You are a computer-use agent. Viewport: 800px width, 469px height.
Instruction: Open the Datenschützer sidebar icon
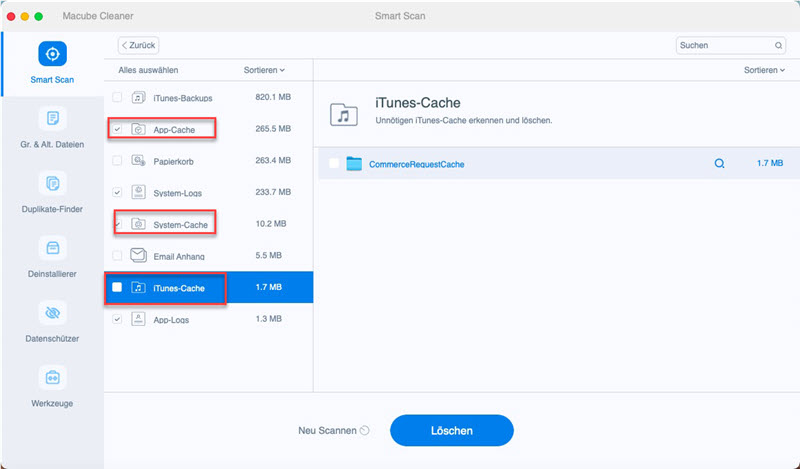click(52, 313)
